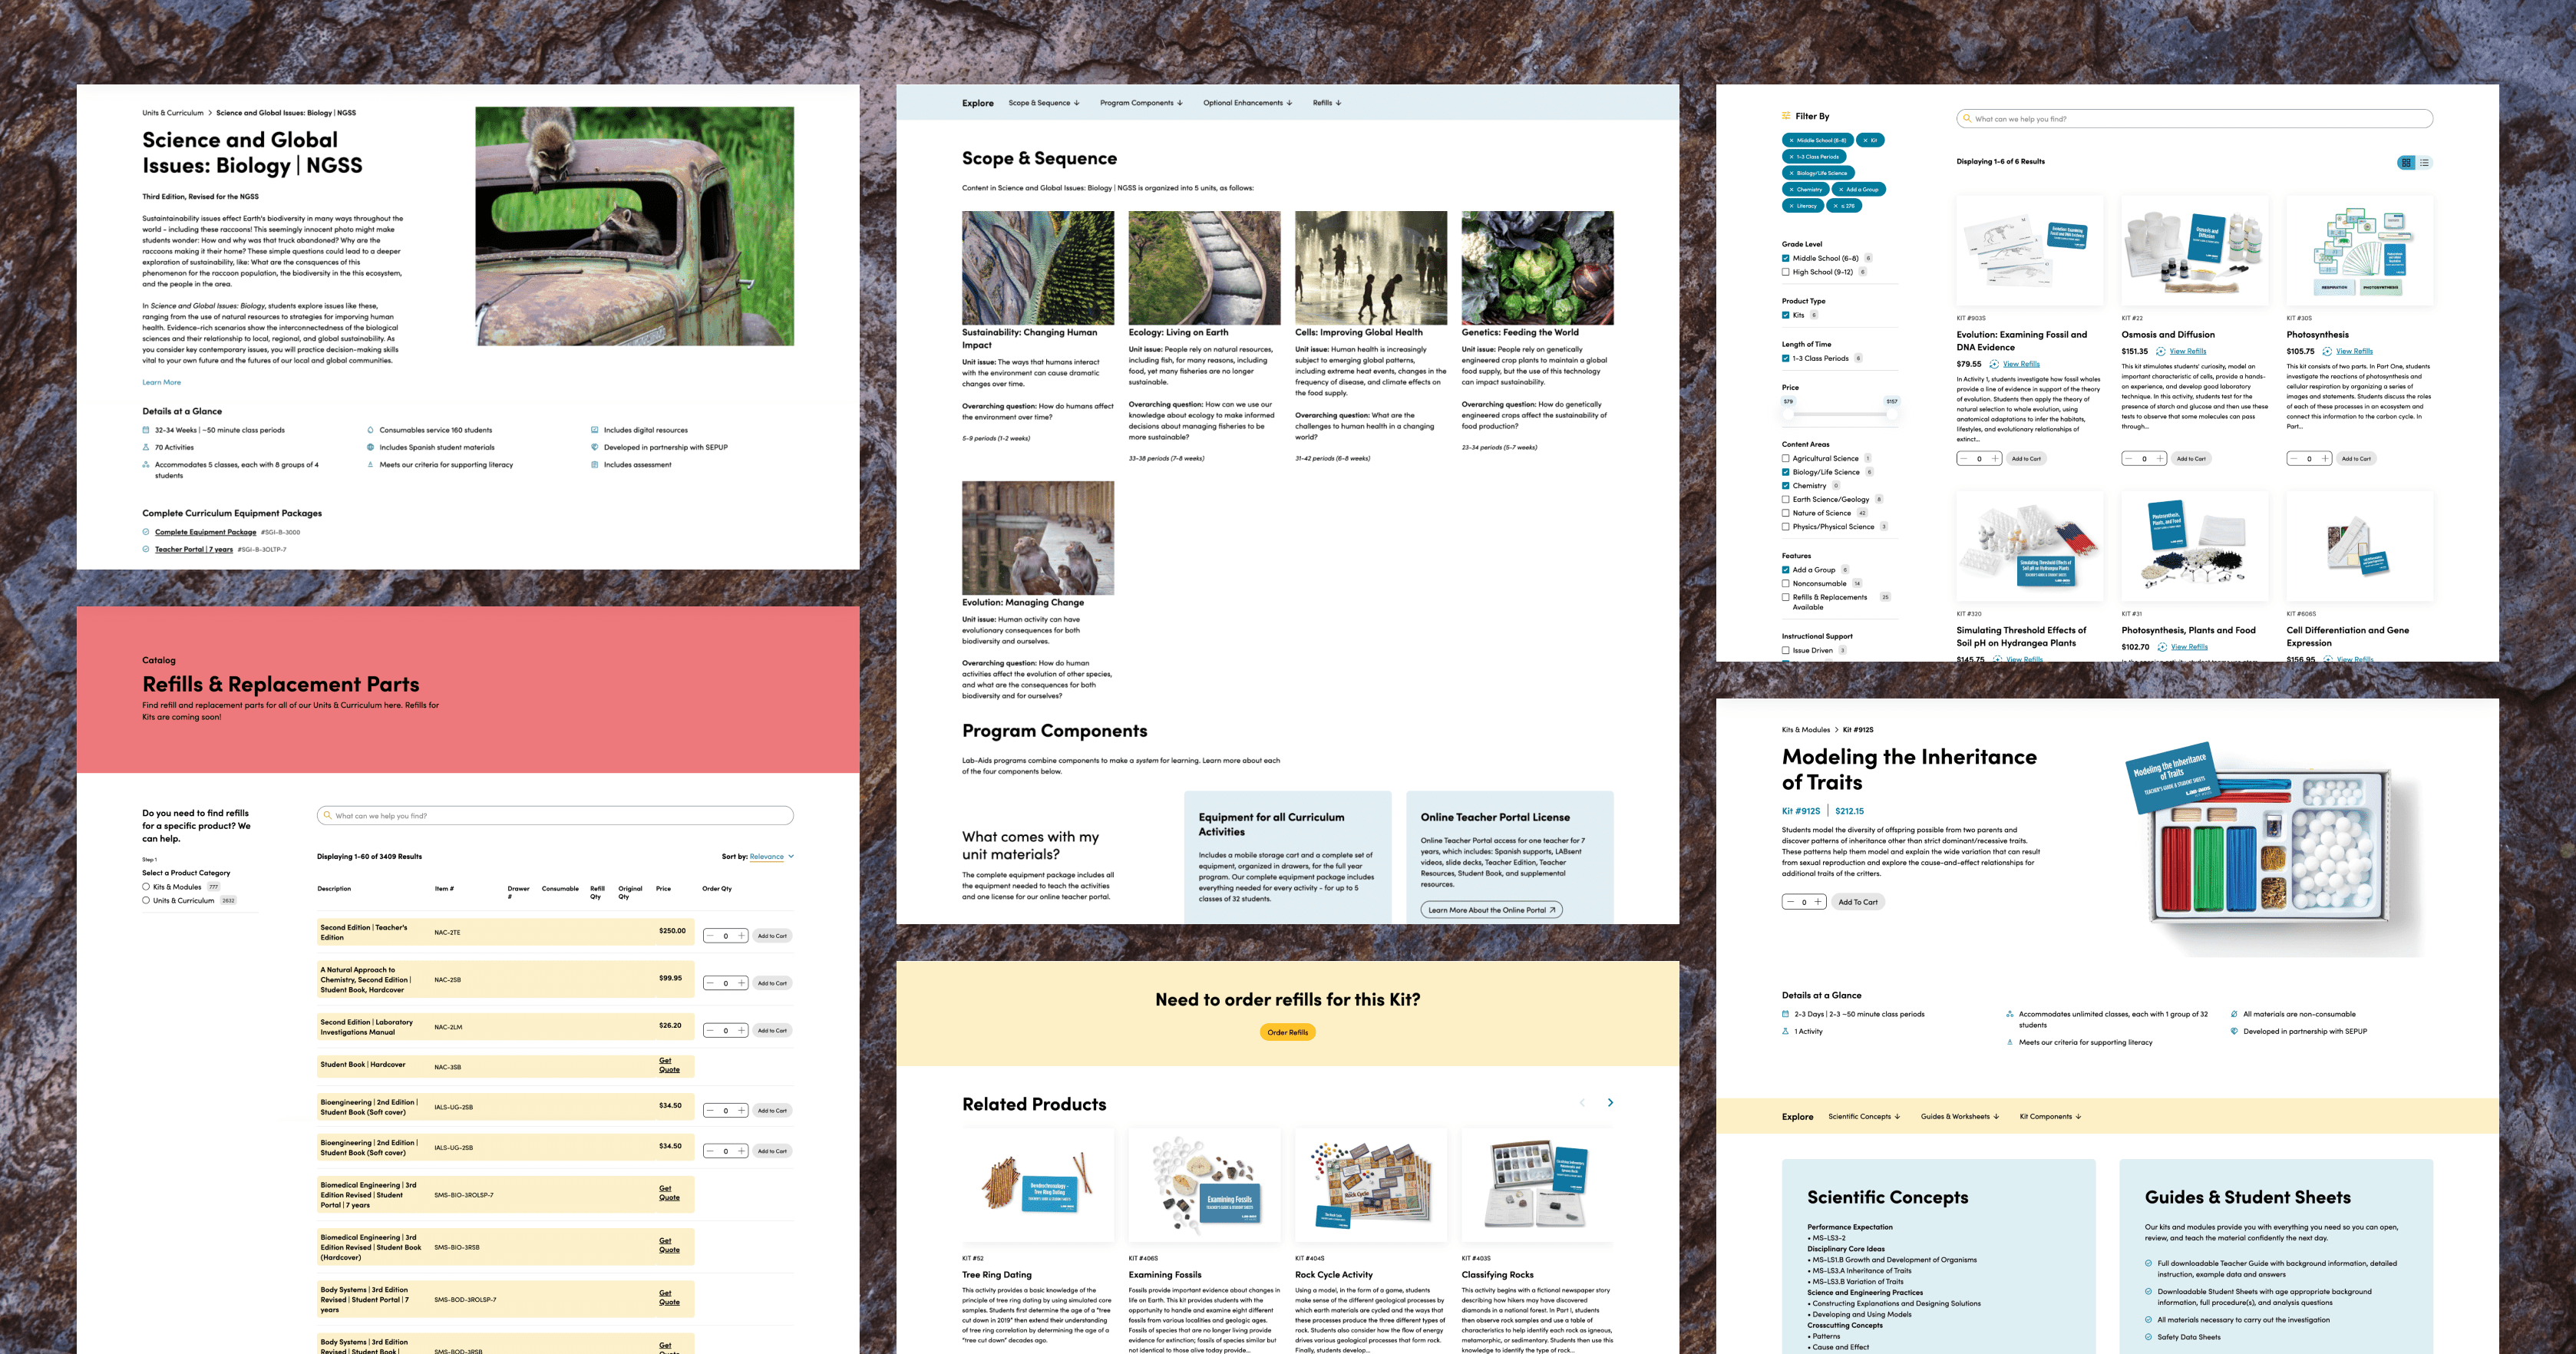Image resolution: width=2576 pixels, height=1354 pixels.
Task: Switch to list view icon
Action: [2424, 163]
